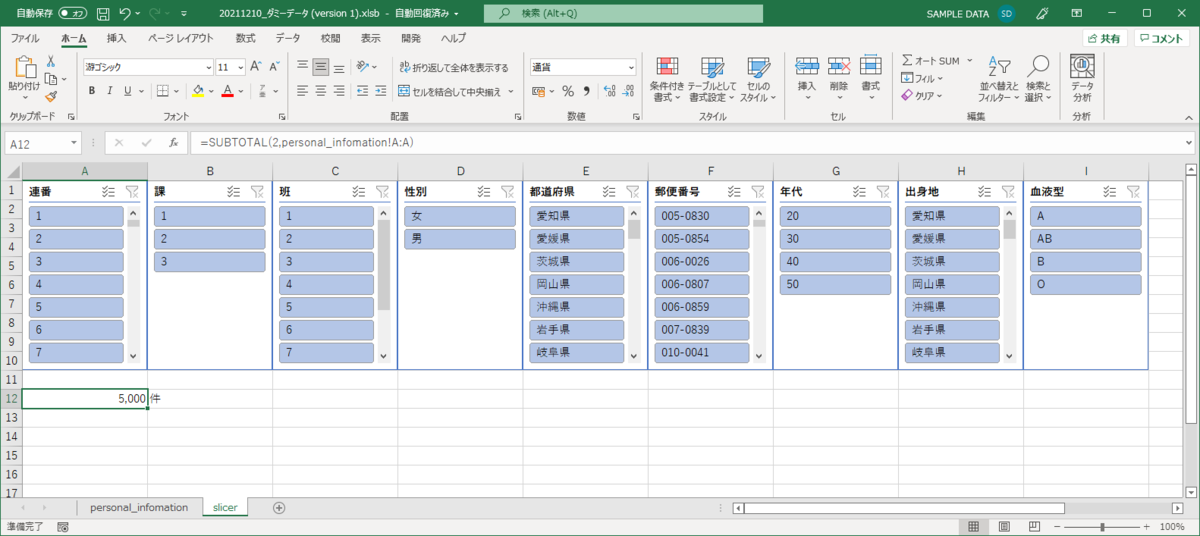Click the Delete cells (削除) icon
1200x536 pixels.
(839, 67)
